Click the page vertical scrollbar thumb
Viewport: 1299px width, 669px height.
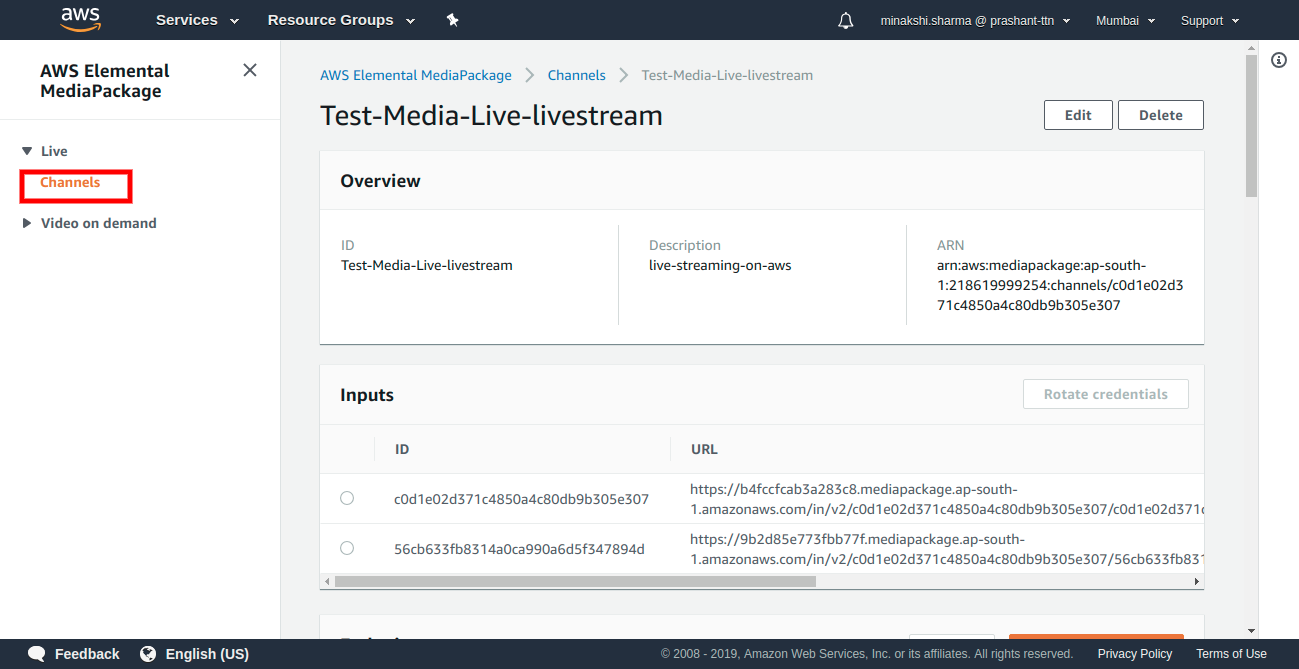click(1252, 125)
